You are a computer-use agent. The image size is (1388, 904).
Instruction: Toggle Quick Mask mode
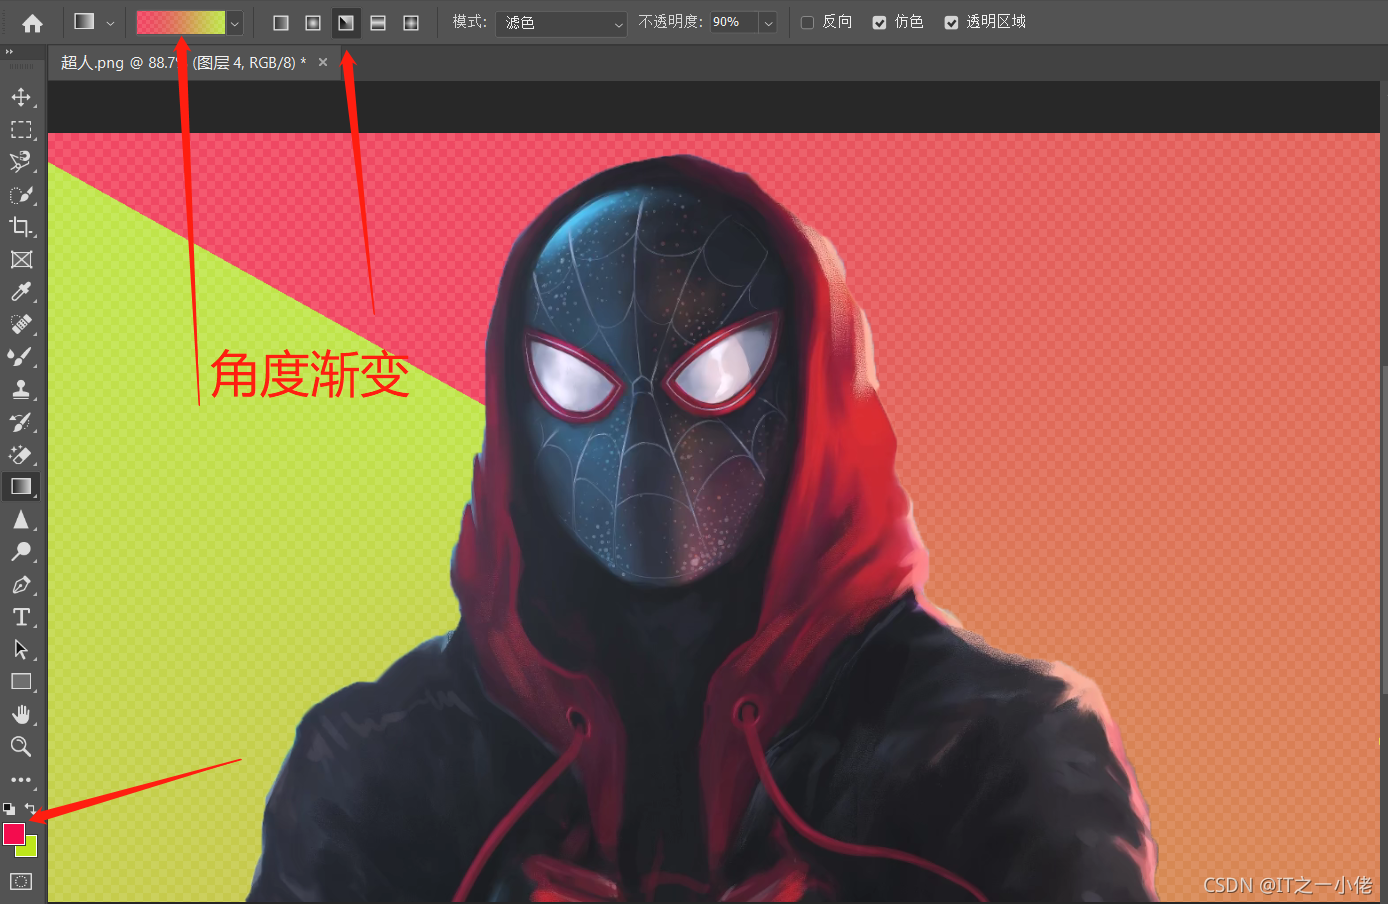coord(21,881)
